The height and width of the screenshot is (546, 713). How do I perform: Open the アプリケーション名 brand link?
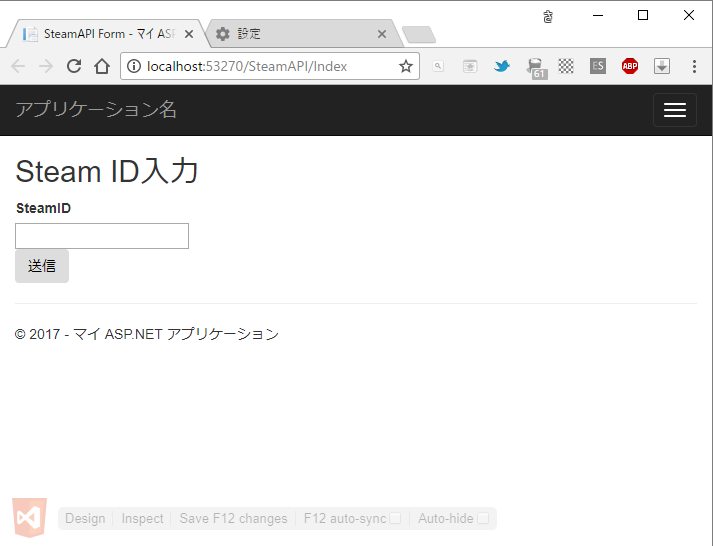pos(96,110)
